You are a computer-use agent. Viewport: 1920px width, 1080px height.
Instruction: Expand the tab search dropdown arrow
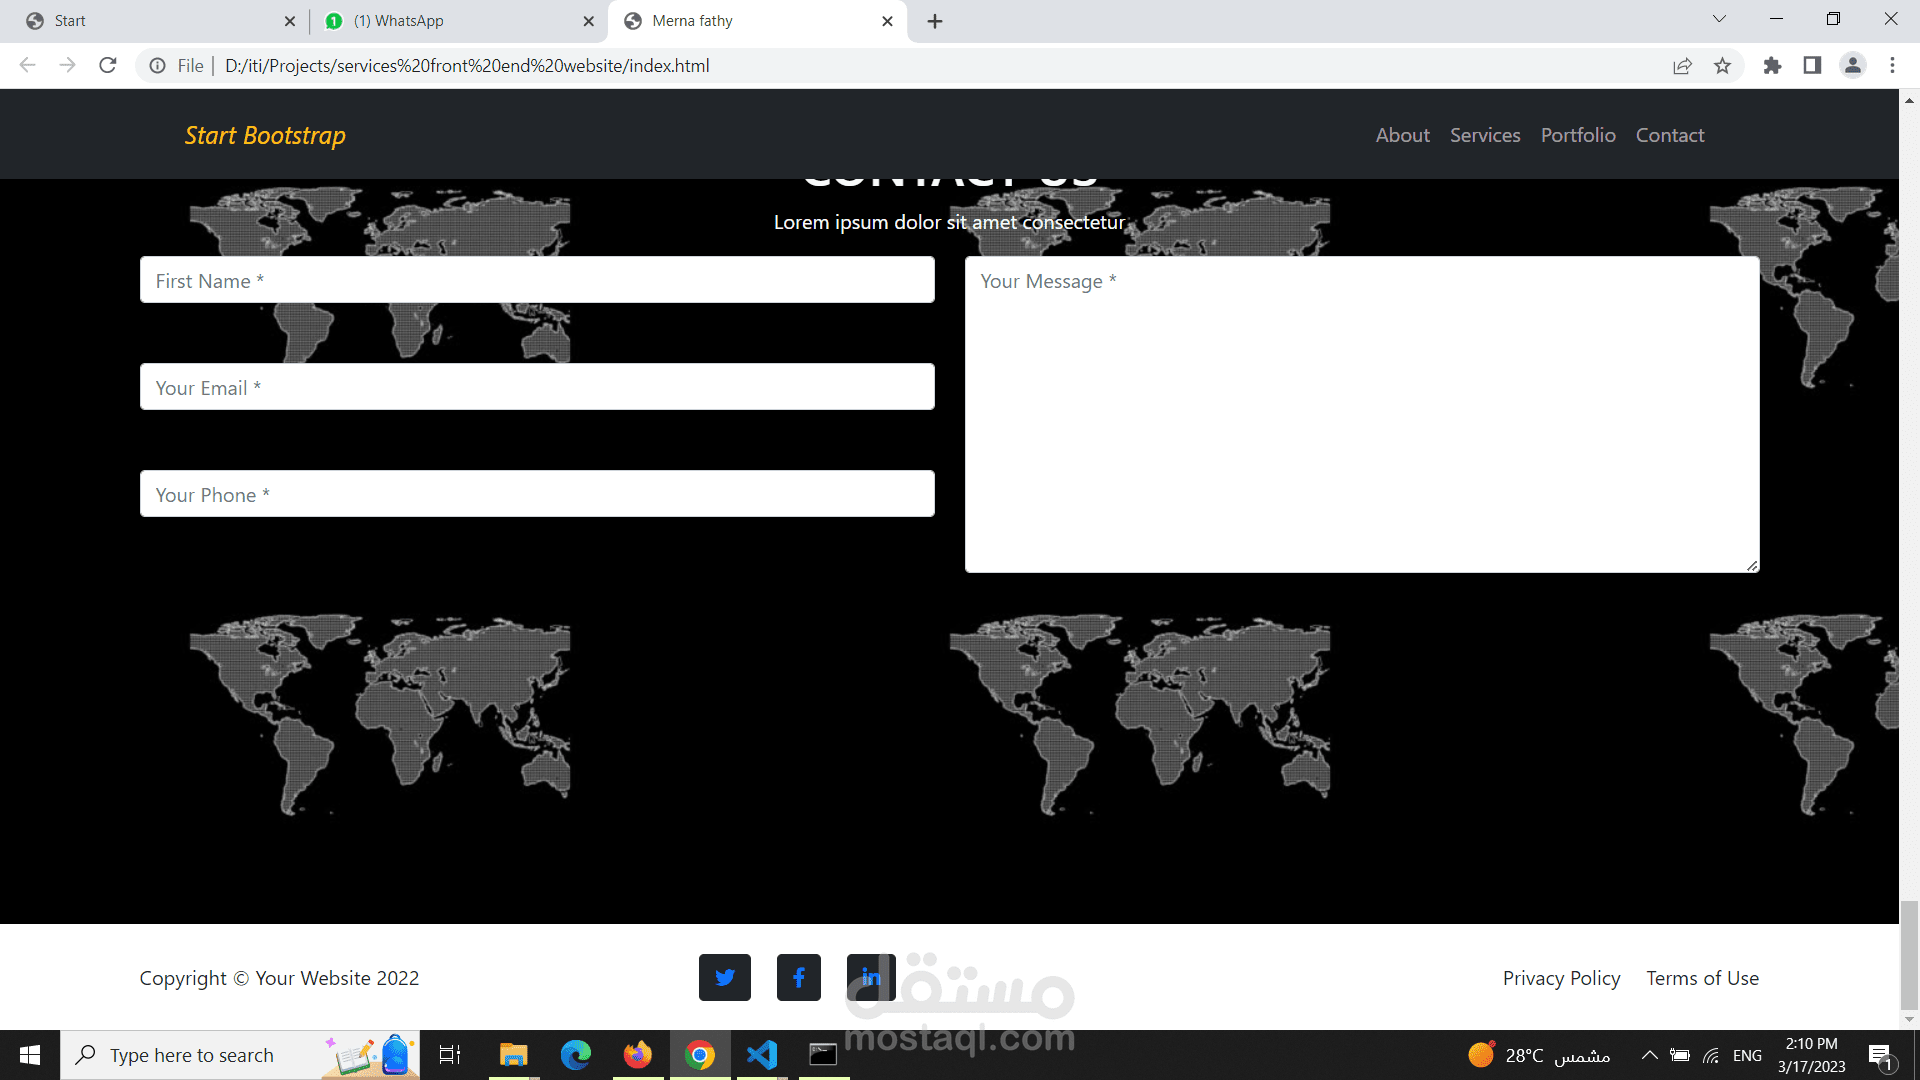point(1719,19)
